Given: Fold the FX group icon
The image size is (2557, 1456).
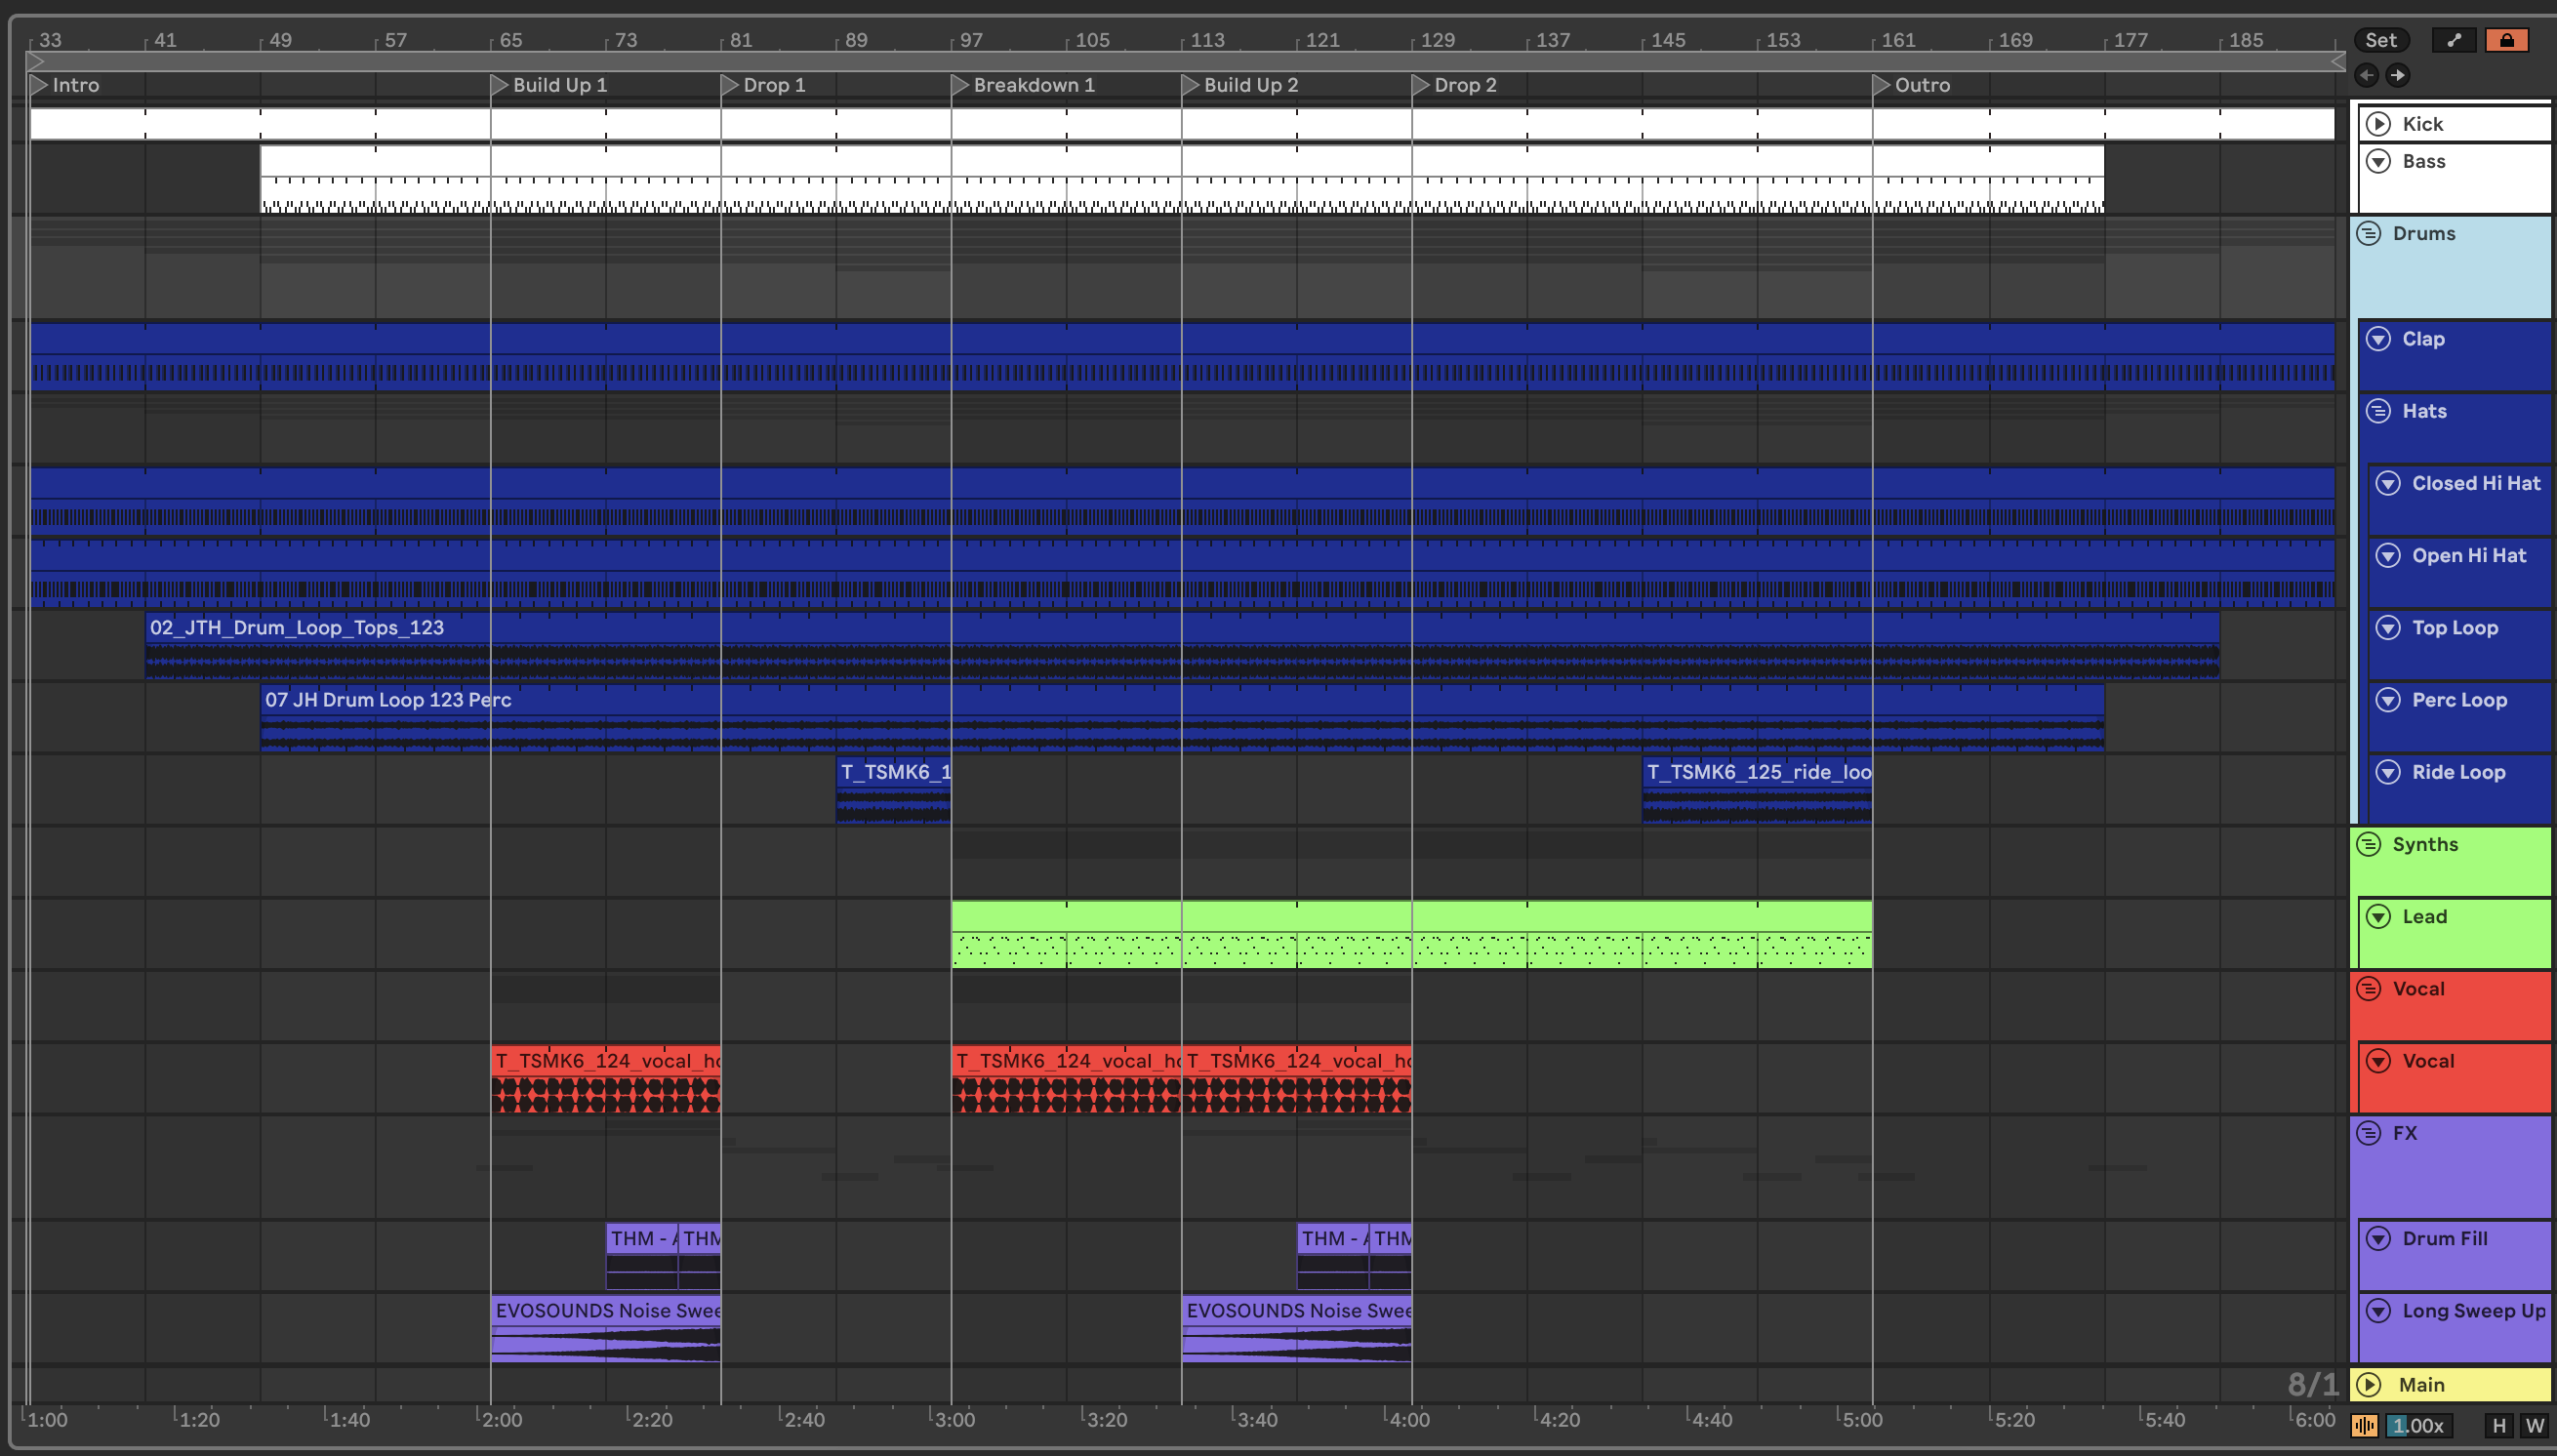Looking at the screenshot, I should [2368, 1133].
